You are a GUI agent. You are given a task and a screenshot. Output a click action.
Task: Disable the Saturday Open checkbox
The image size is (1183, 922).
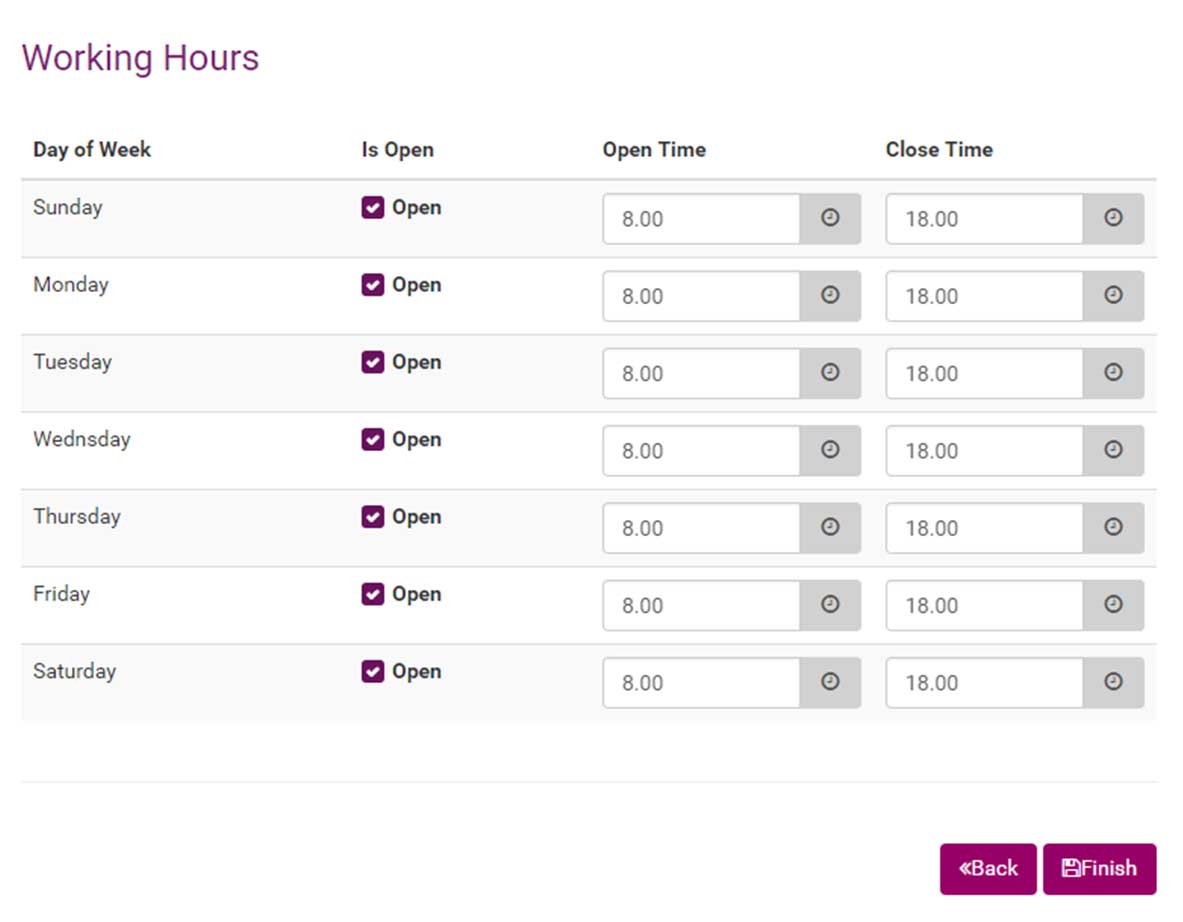click(x=373, y=672)
